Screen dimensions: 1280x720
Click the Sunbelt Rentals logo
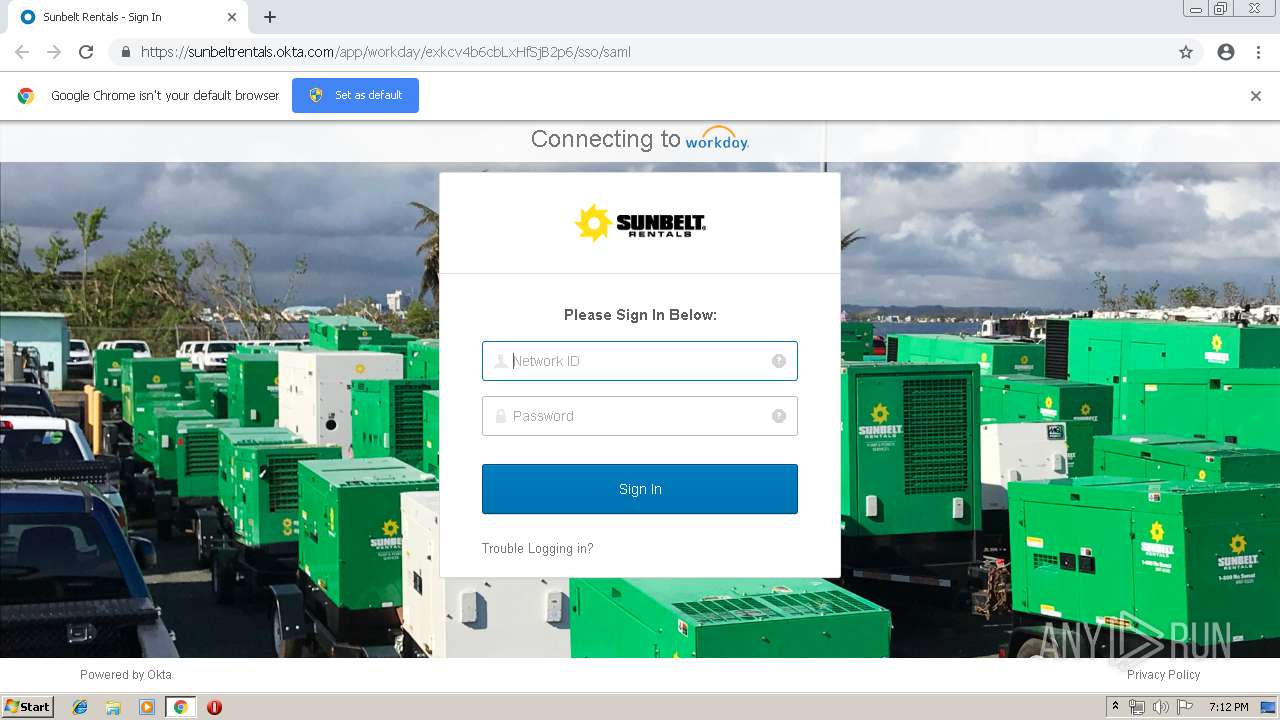tap(640, 223)
